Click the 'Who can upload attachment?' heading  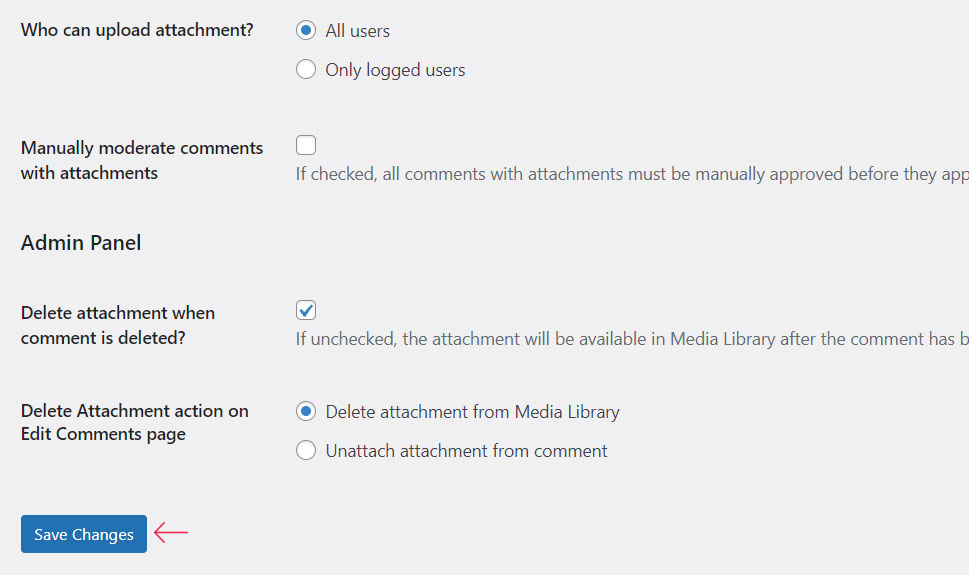coord(137,30)
